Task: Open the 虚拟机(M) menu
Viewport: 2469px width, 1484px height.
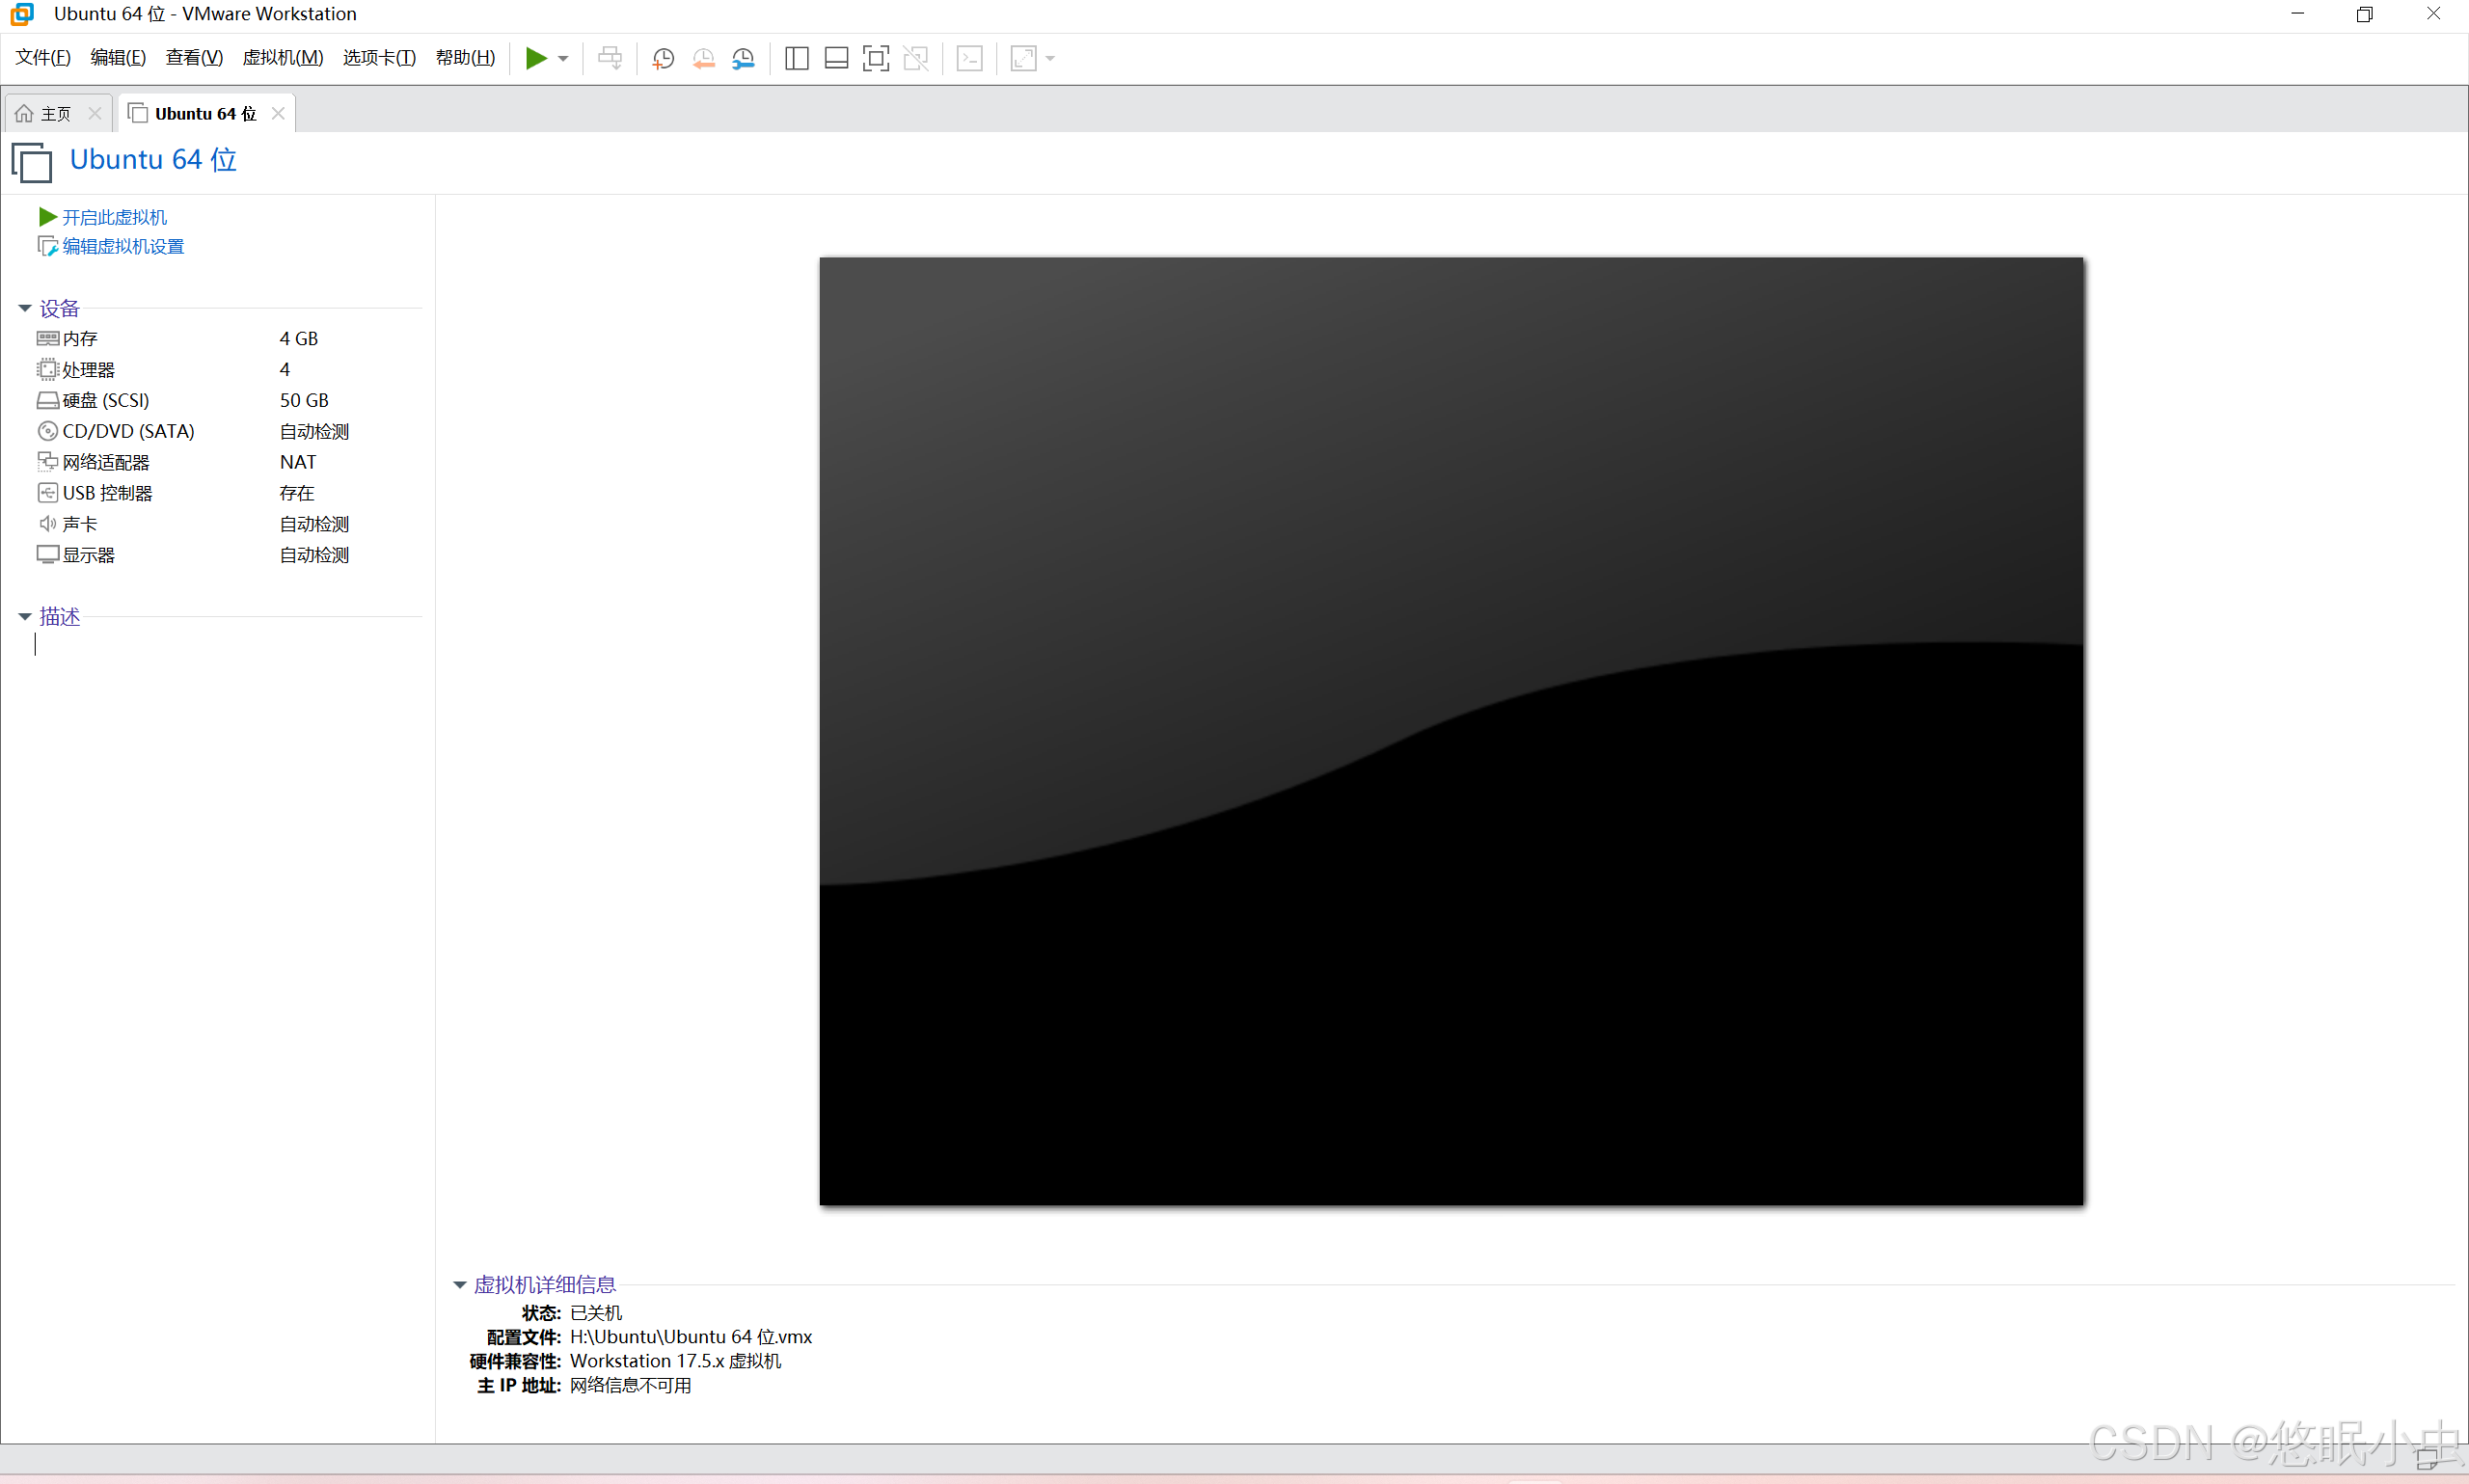Action: pos(283,58)
